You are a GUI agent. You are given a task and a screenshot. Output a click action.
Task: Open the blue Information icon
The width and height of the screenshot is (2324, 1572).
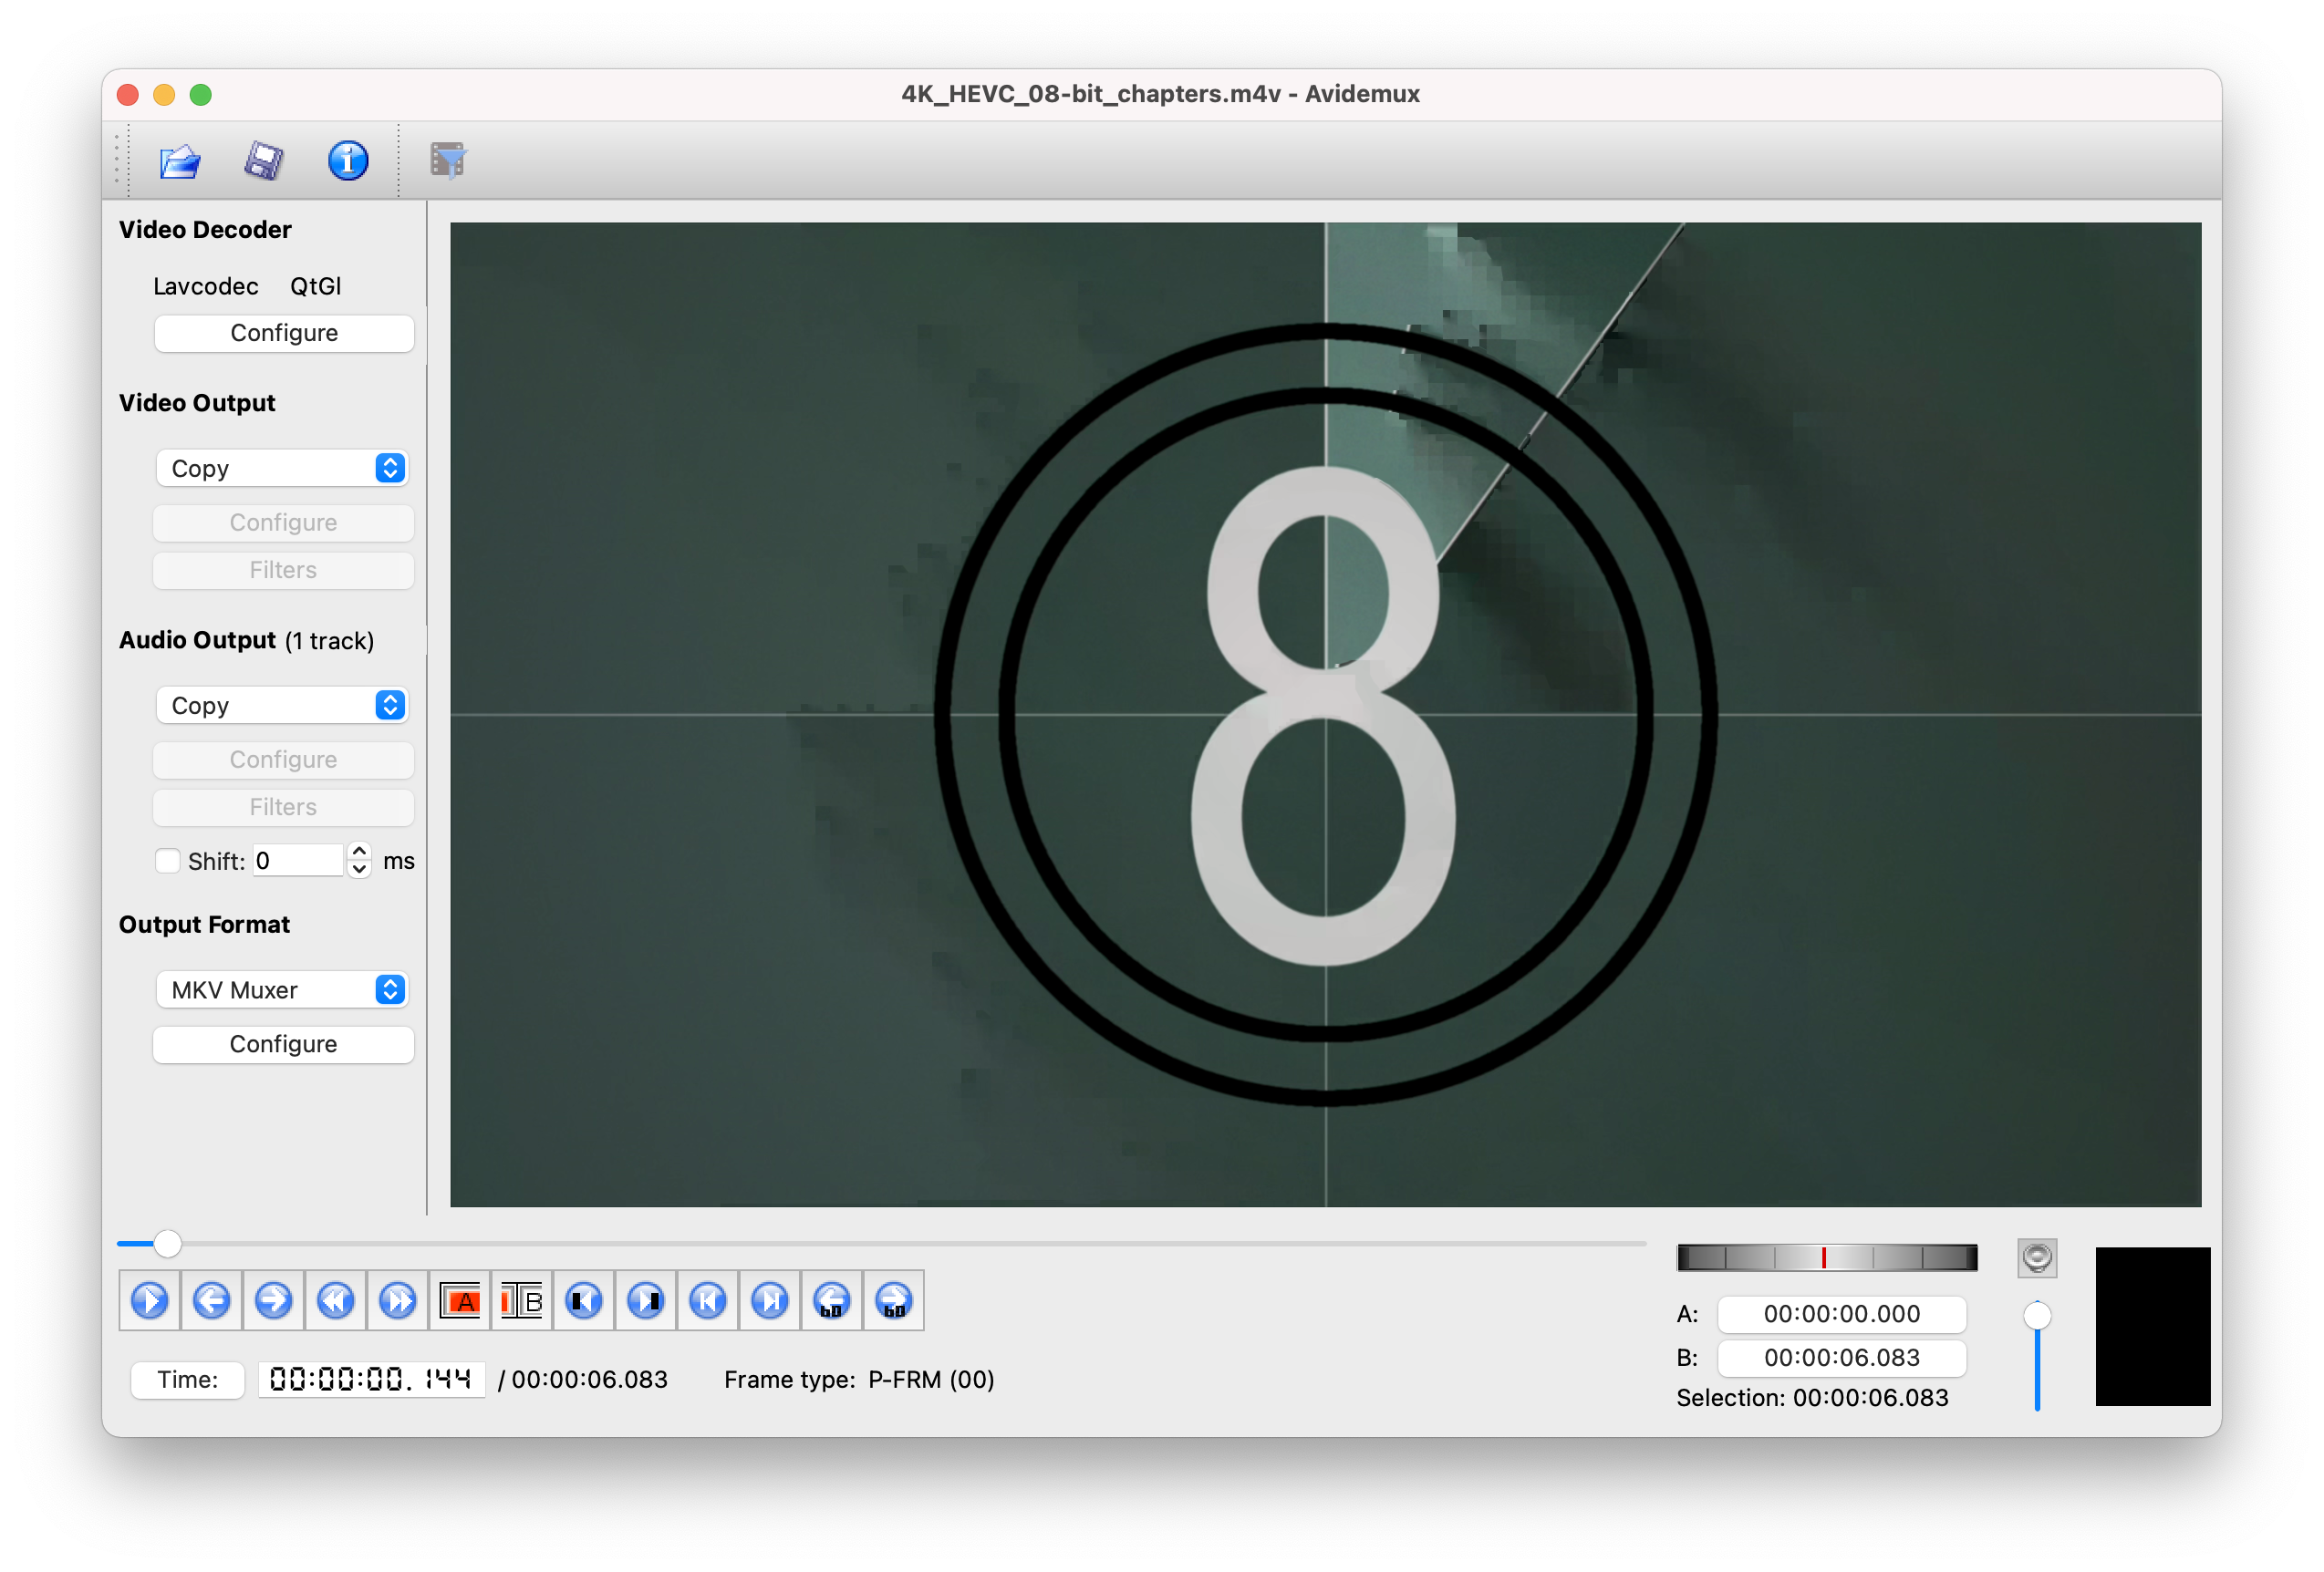347,161
